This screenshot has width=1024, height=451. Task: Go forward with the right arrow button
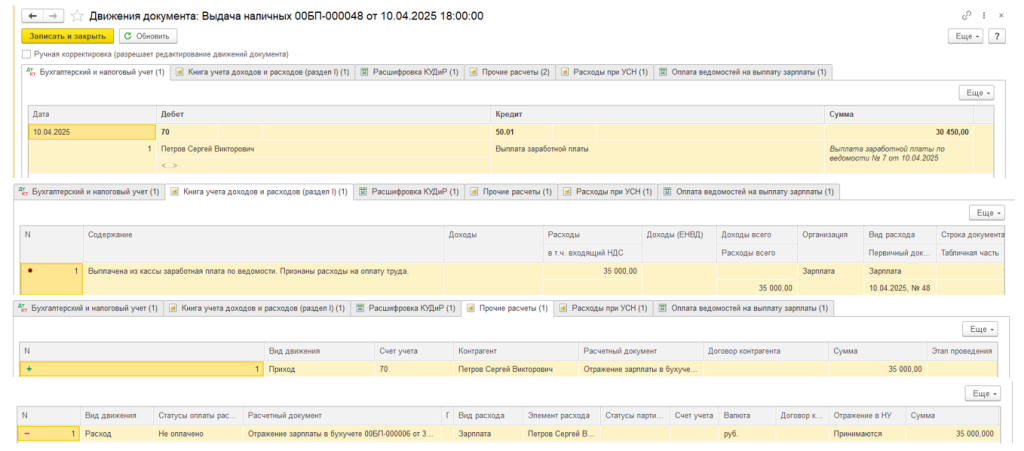coord(53,15)
